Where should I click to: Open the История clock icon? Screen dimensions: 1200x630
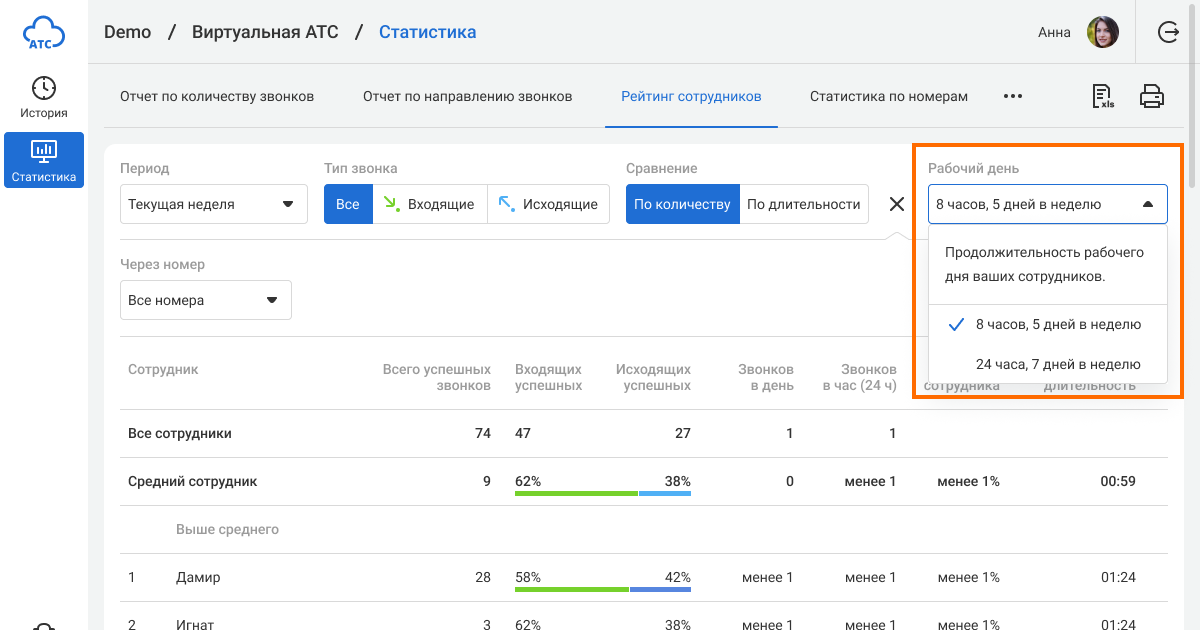pyautogui.click(x=44, y=88)
